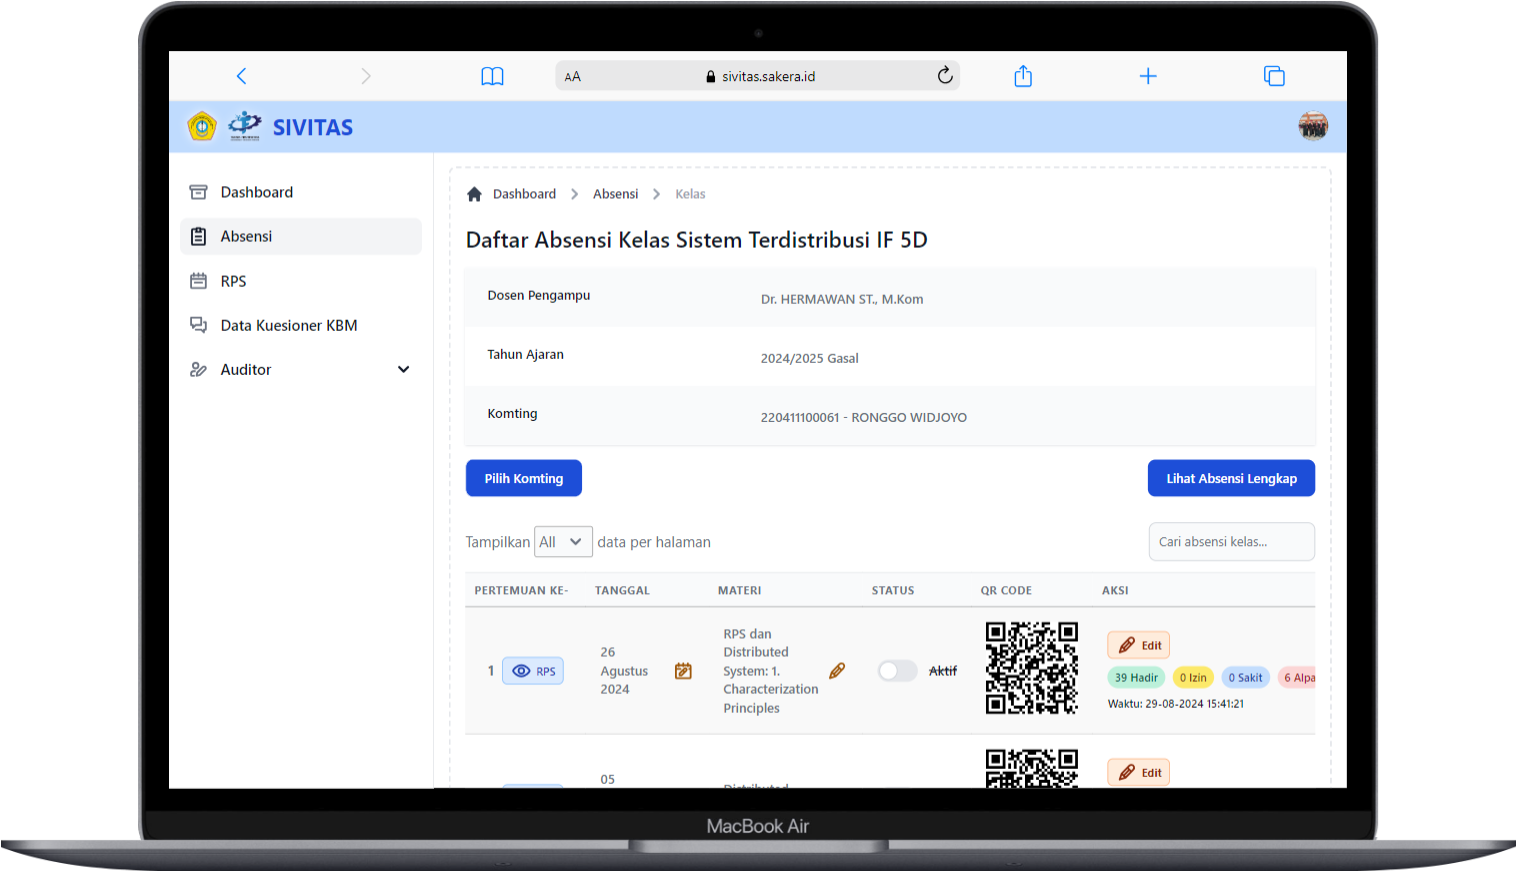
Task: Open the bookmarks book icon
Action: 492,76
